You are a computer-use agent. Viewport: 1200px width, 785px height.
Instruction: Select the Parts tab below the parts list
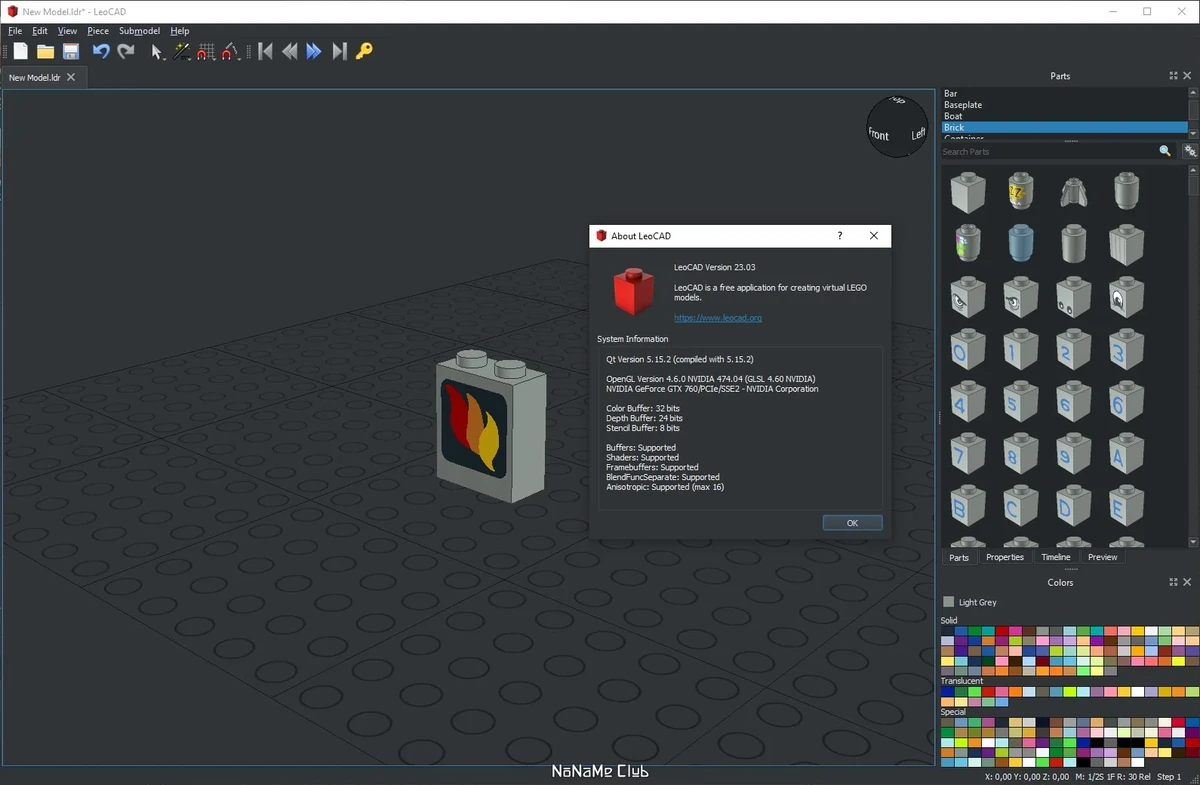[959, 557]
